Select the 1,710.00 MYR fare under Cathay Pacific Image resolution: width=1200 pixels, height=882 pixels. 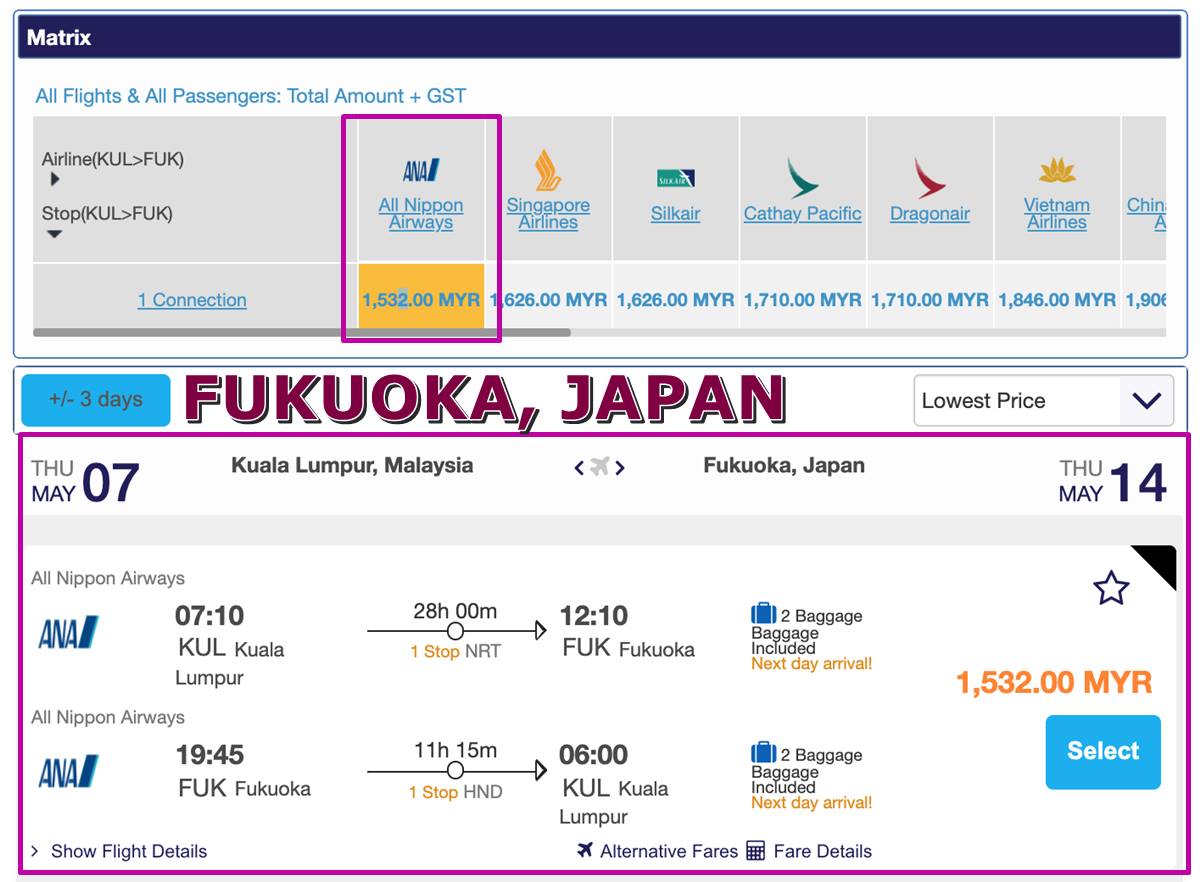point(802,299)
